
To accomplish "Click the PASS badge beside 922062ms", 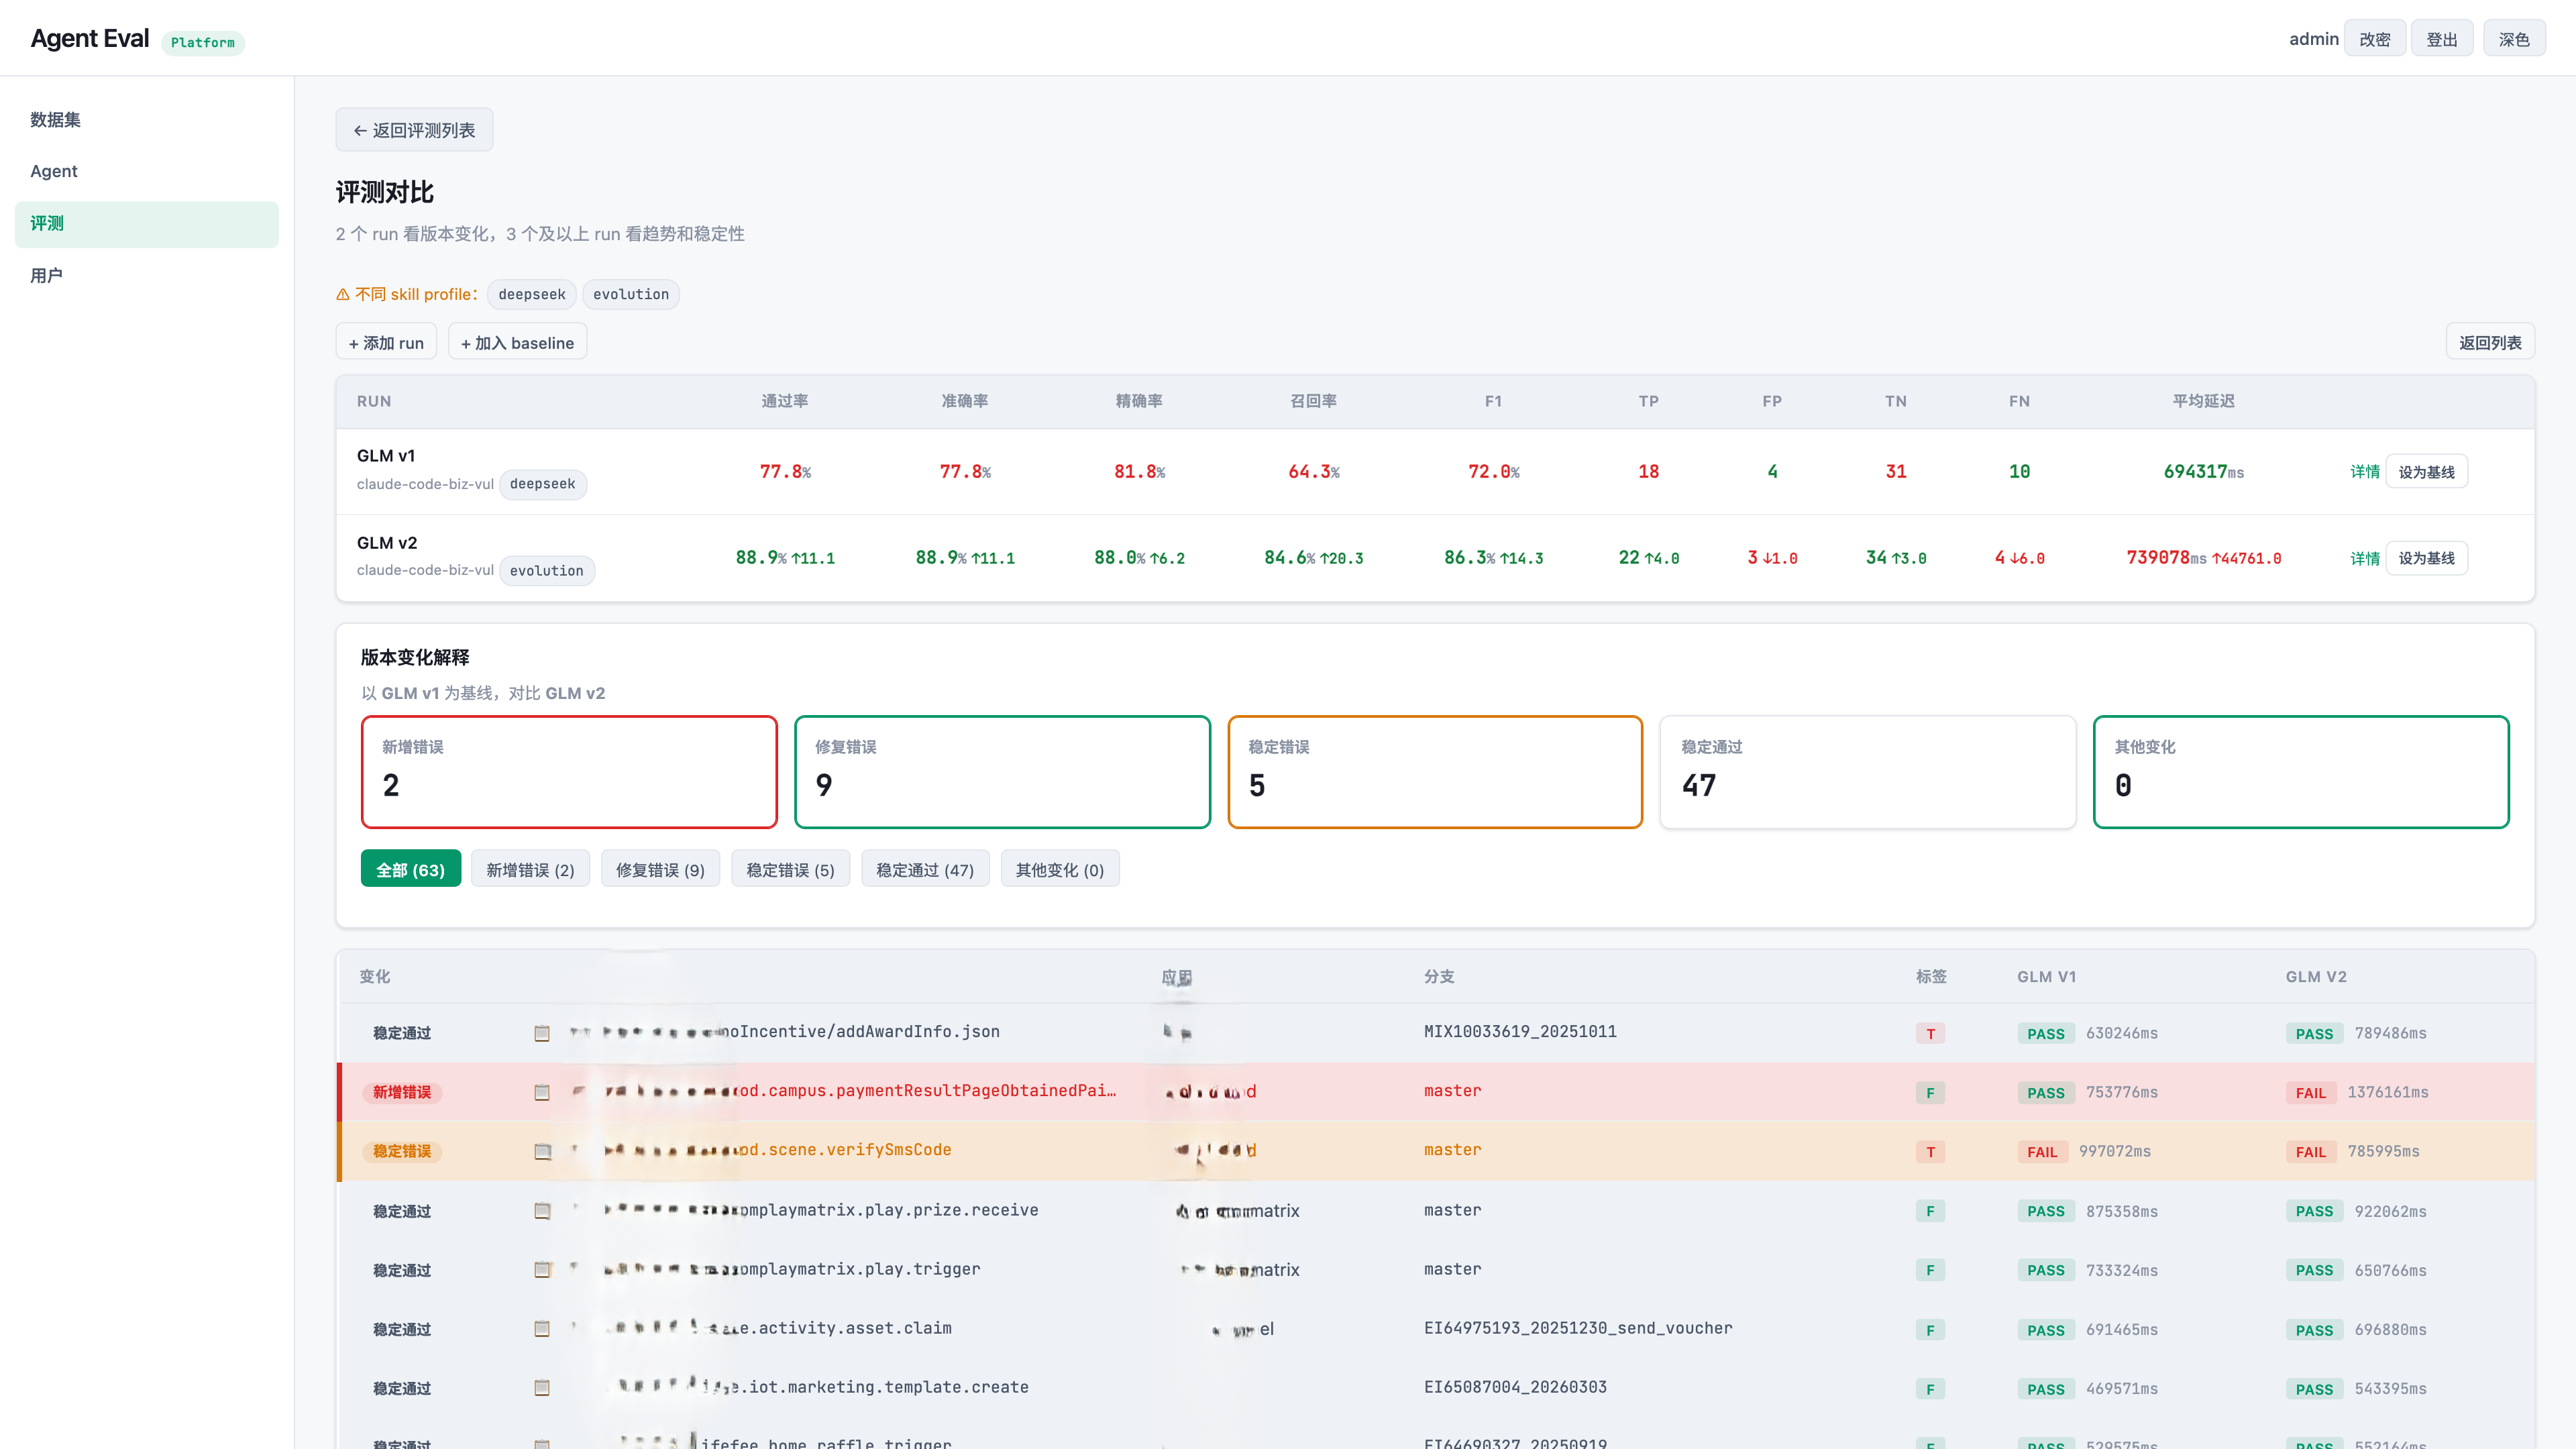I will click(x=2314, y=1211).
